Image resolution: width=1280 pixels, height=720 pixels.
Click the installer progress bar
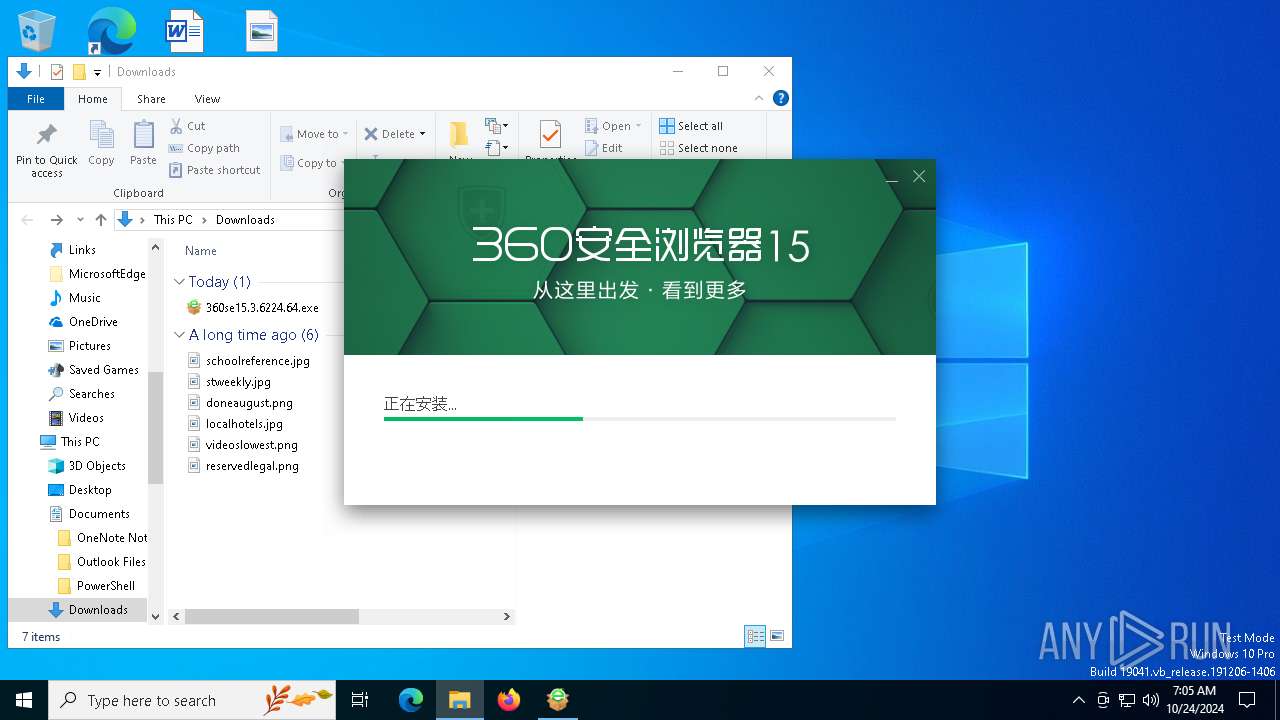(x=640, y=418)
